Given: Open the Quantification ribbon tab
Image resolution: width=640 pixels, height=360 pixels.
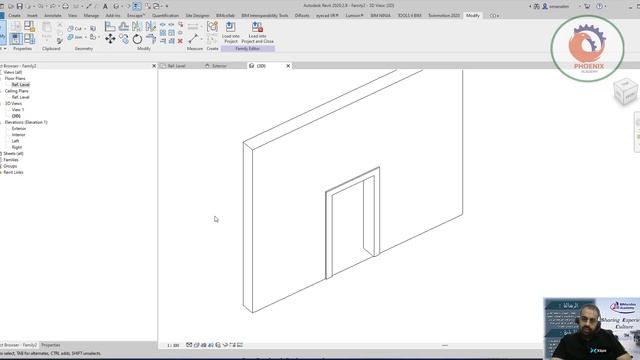Looking at the screenshot, I should pos(165,16).
